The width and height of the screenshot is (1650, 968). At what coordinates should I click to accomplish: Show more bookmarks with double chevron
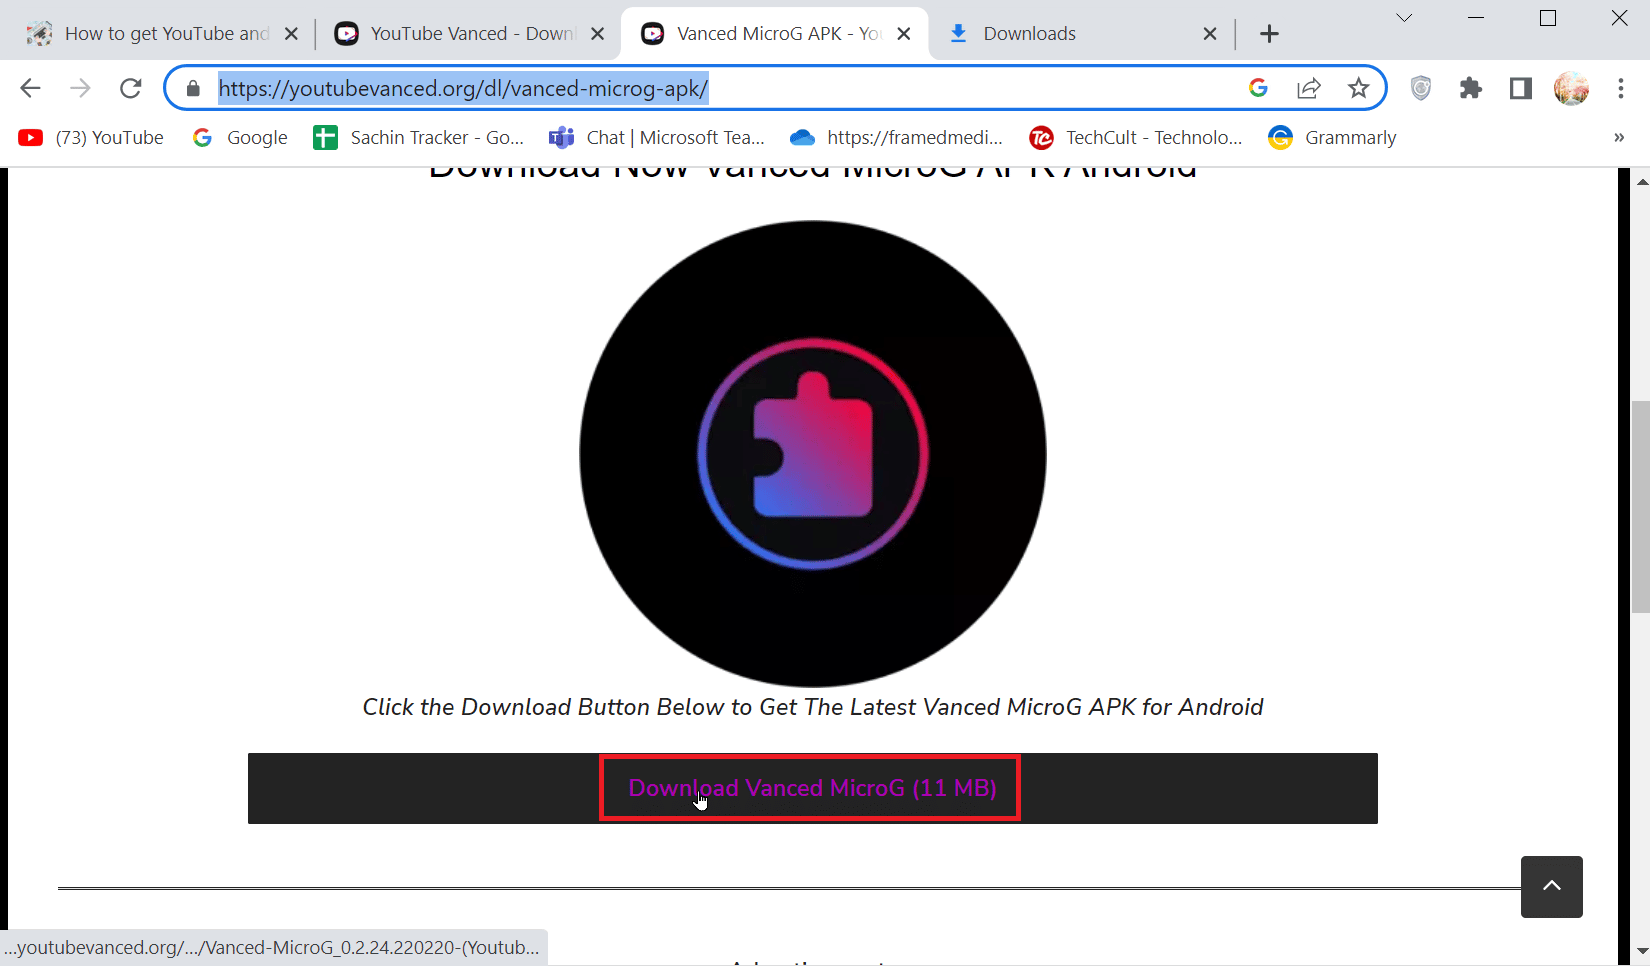coord(1619,138)
